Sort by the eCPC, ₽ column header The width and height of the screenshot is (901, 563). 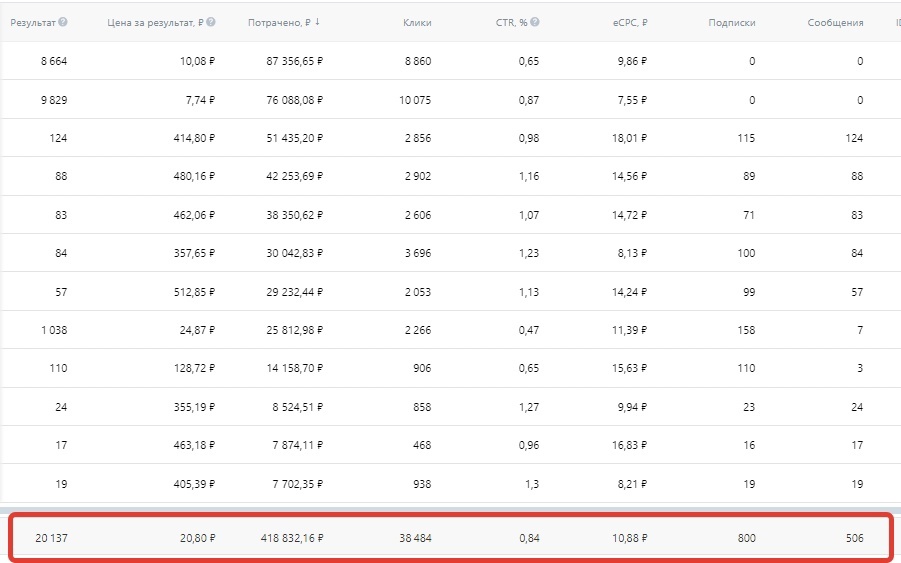630,23
